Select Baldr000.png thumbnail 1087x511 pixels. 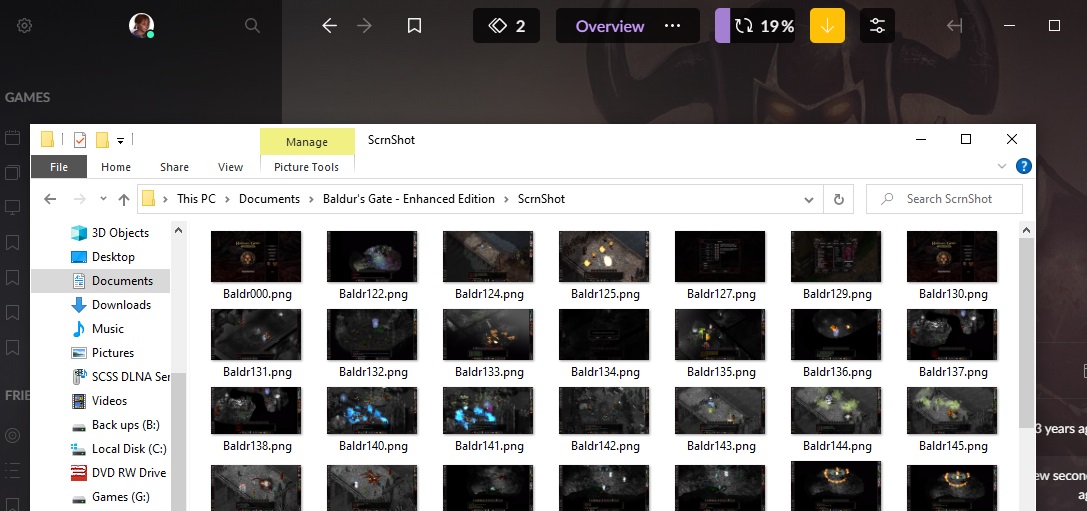tap(256, 257)
